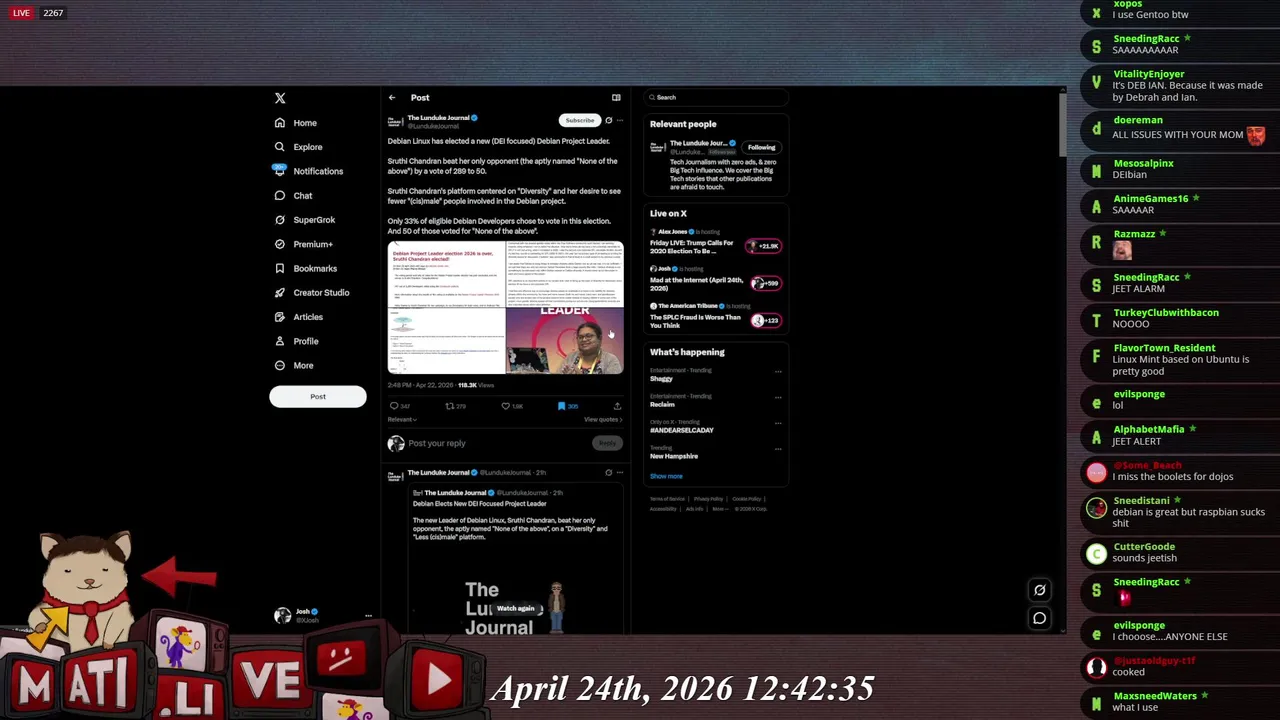The image size is (1280, 720).
Task: Click the +599 listeners badge
Action: coord(765,283)
